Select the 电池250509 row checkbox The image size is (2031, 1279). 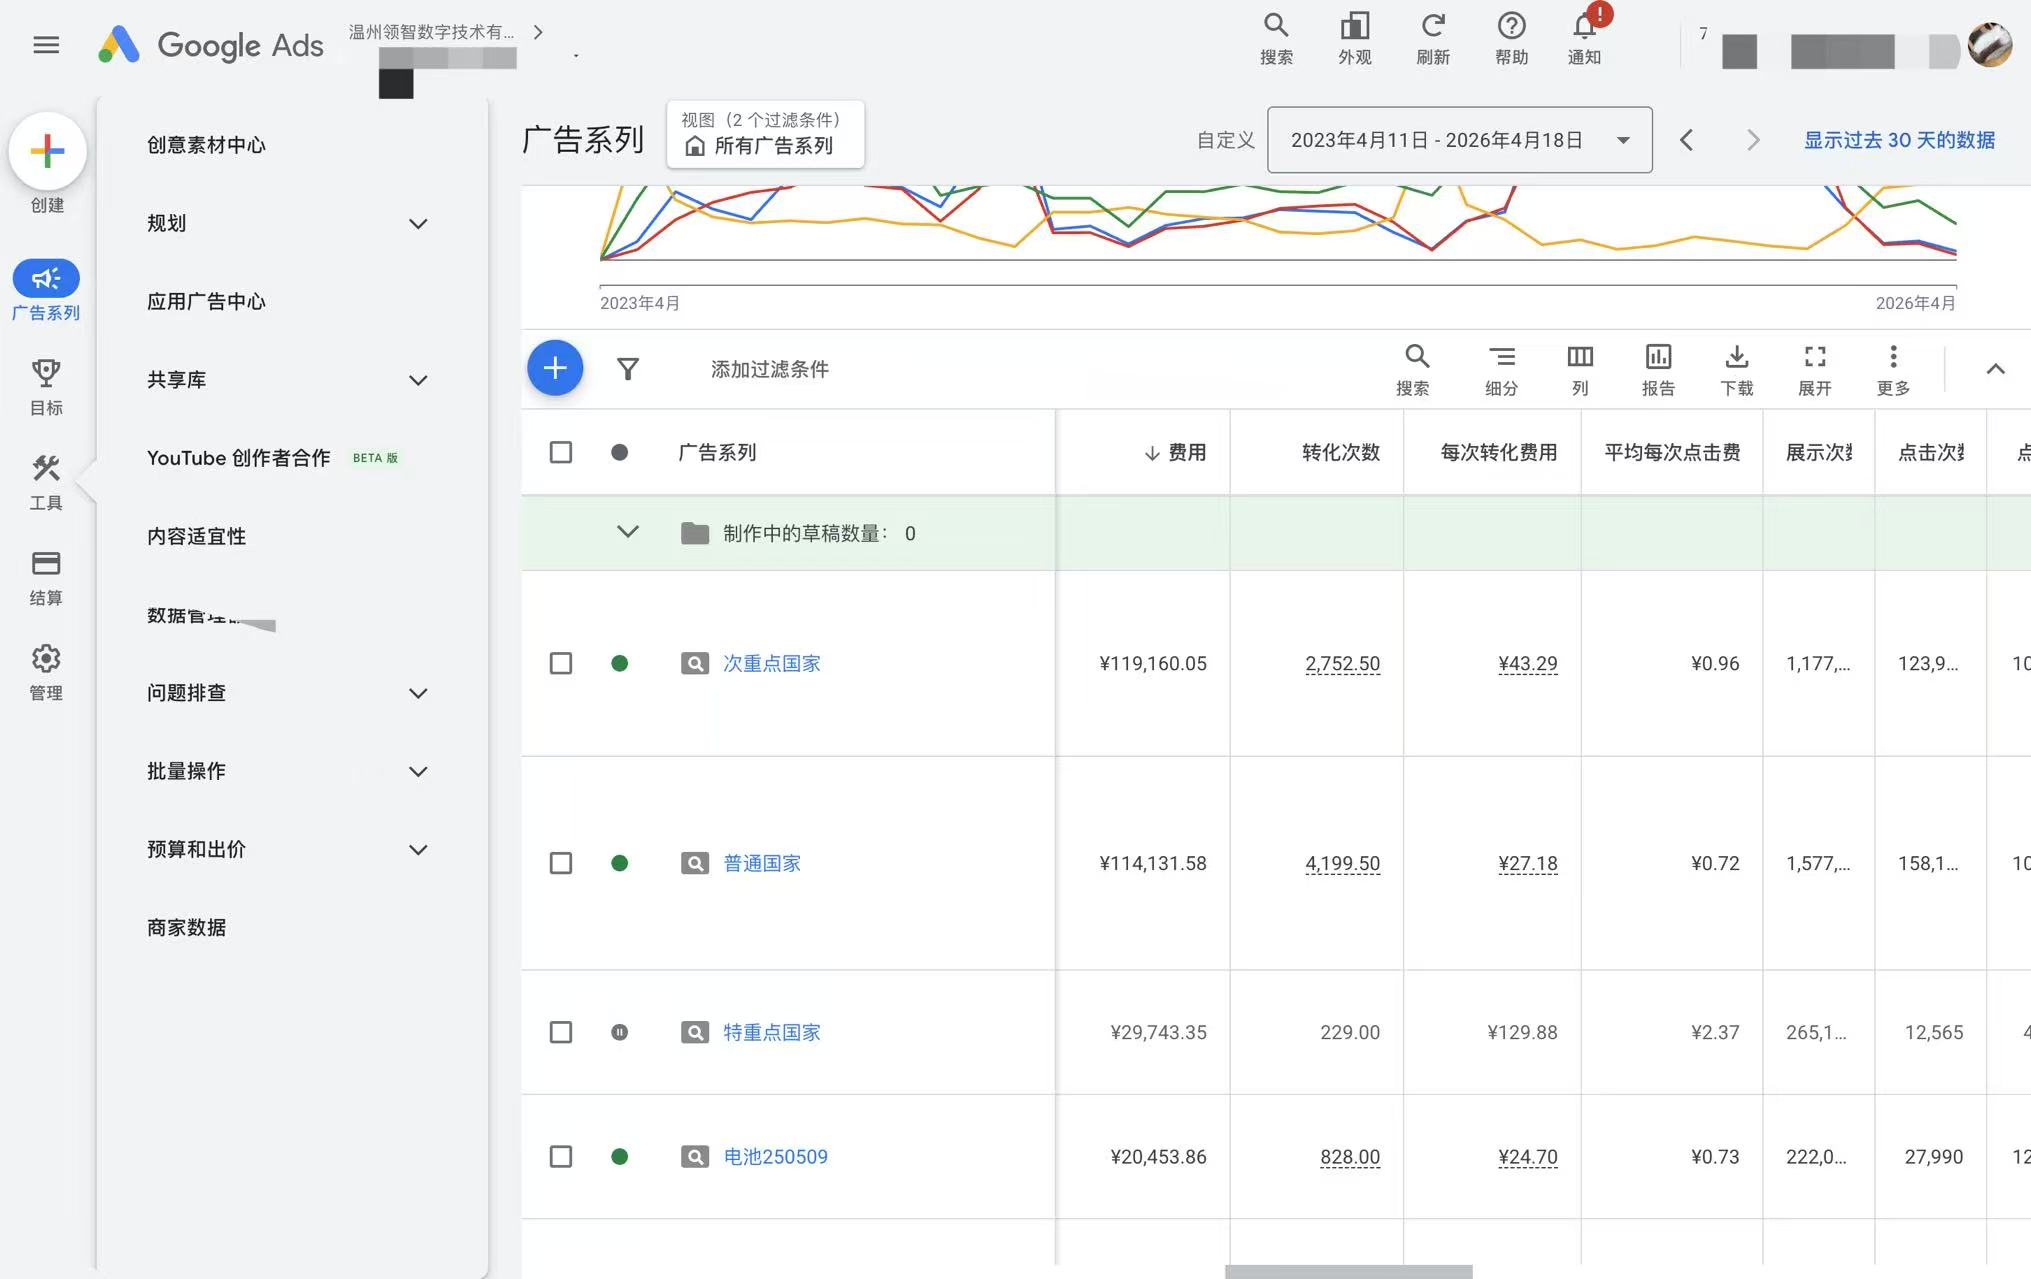(561, 1156)
